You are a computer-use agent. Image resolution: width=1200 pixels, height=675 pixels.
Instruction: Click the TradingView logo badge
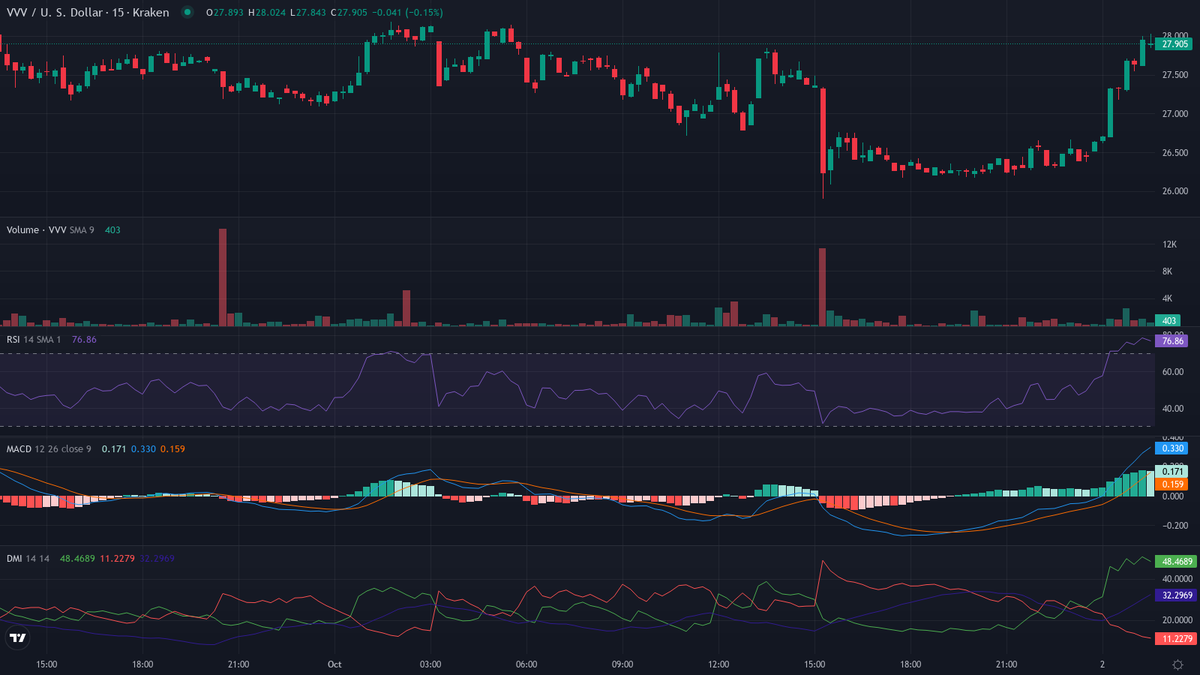[x=18, y=638]
